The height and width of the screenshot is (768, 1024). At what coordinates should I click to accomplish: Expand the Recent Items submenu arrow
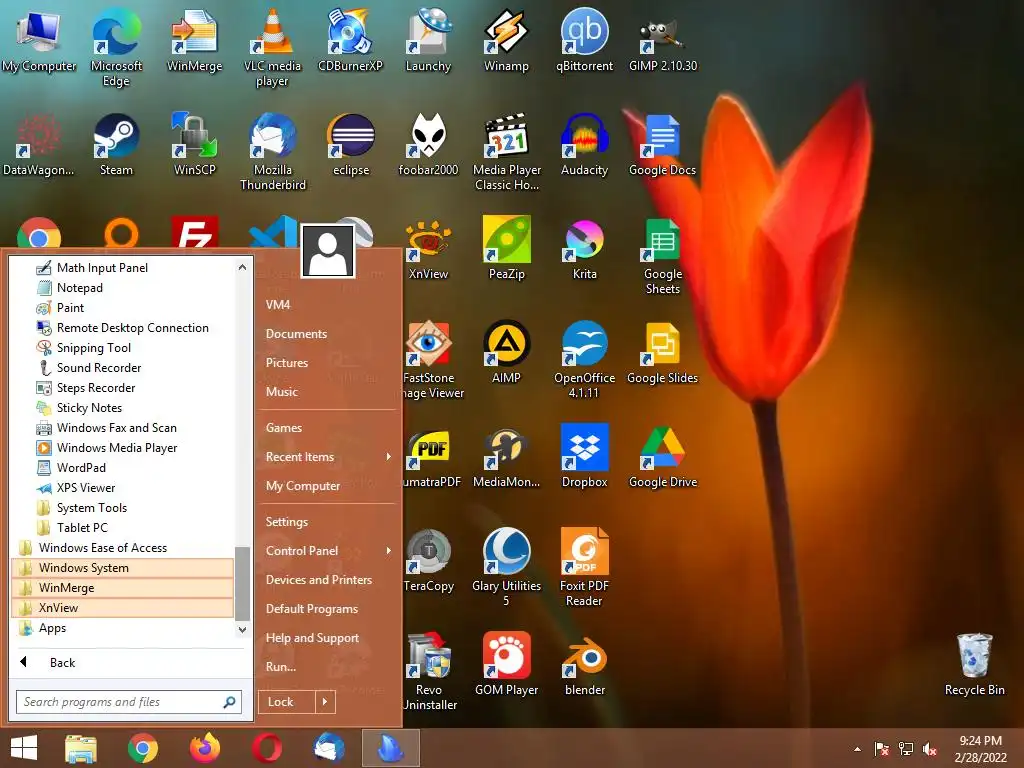click(x=389, y=456)
